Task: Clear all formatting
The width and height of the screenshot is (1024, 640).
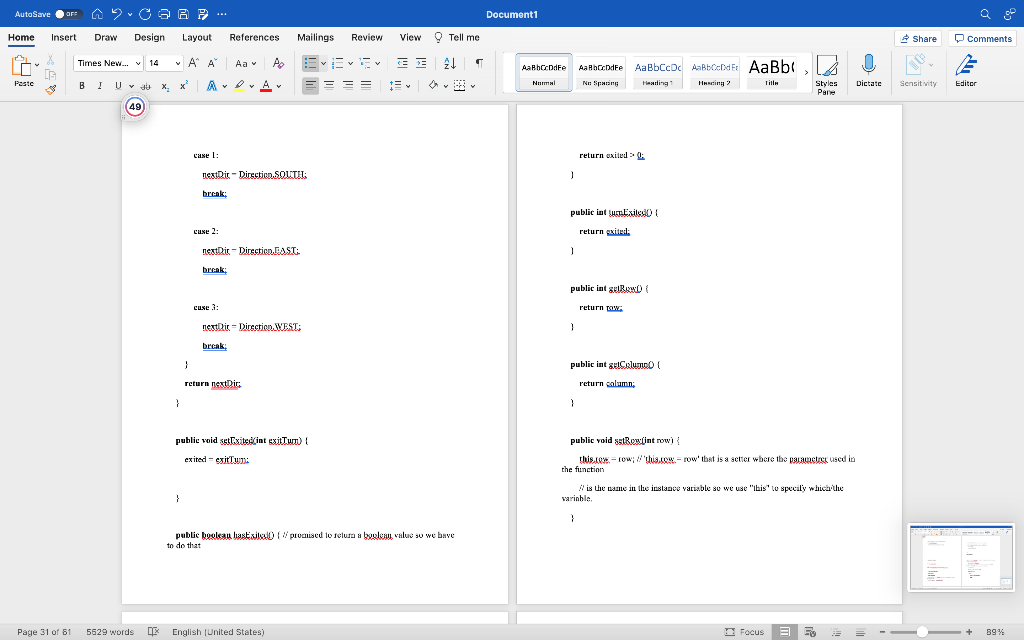Action: 278,63
